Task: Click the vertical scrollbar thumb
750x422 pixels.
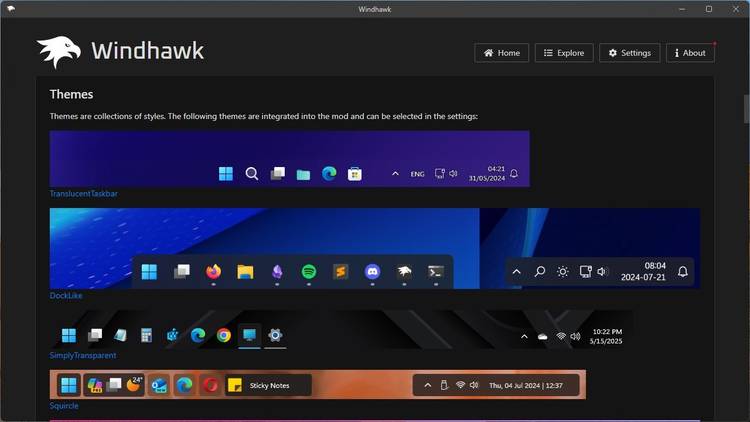Action: coord(746,109)
